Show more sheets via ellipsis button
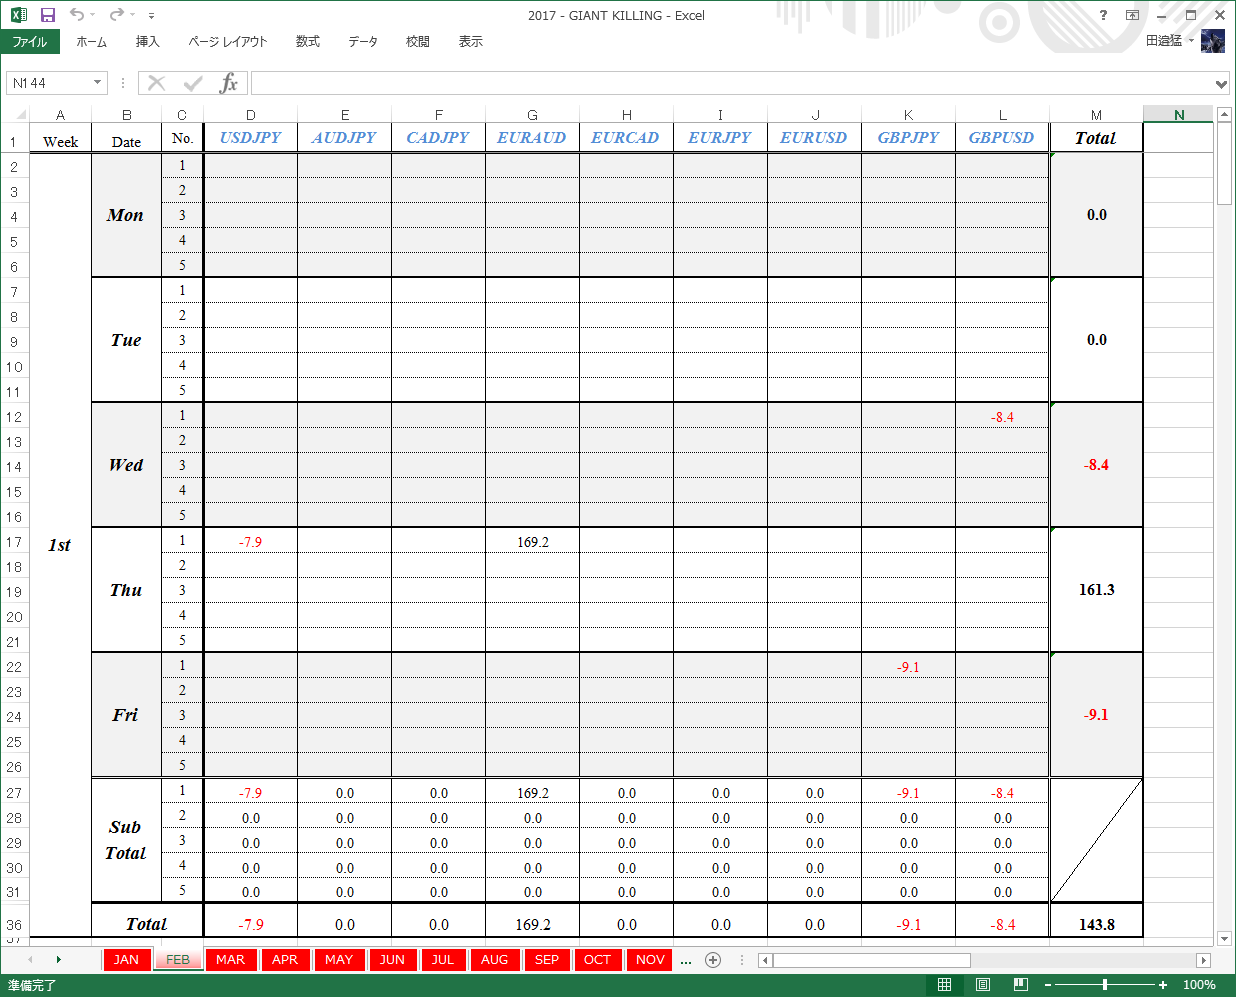The image size is (1236, 997). [x=686, y=960]
